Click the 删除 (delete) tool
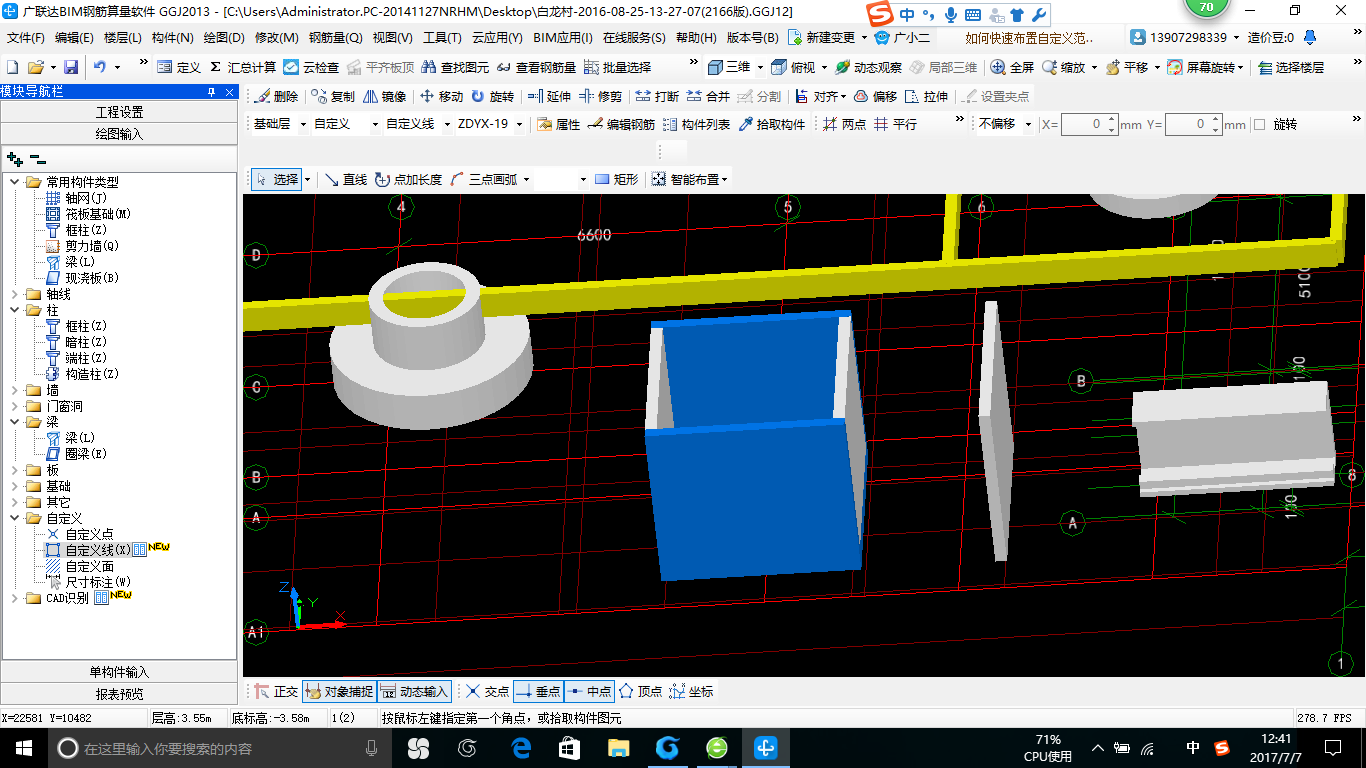 pyautogui.click(x=276, y=97)
